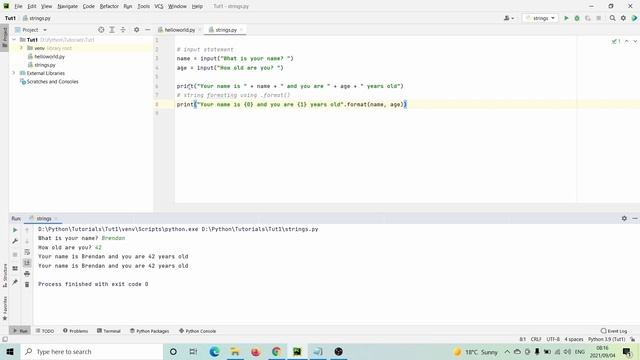The height and width of the screenshot is (360, 640).
Task: Open the VCS menu
Action: pos(159,6)
